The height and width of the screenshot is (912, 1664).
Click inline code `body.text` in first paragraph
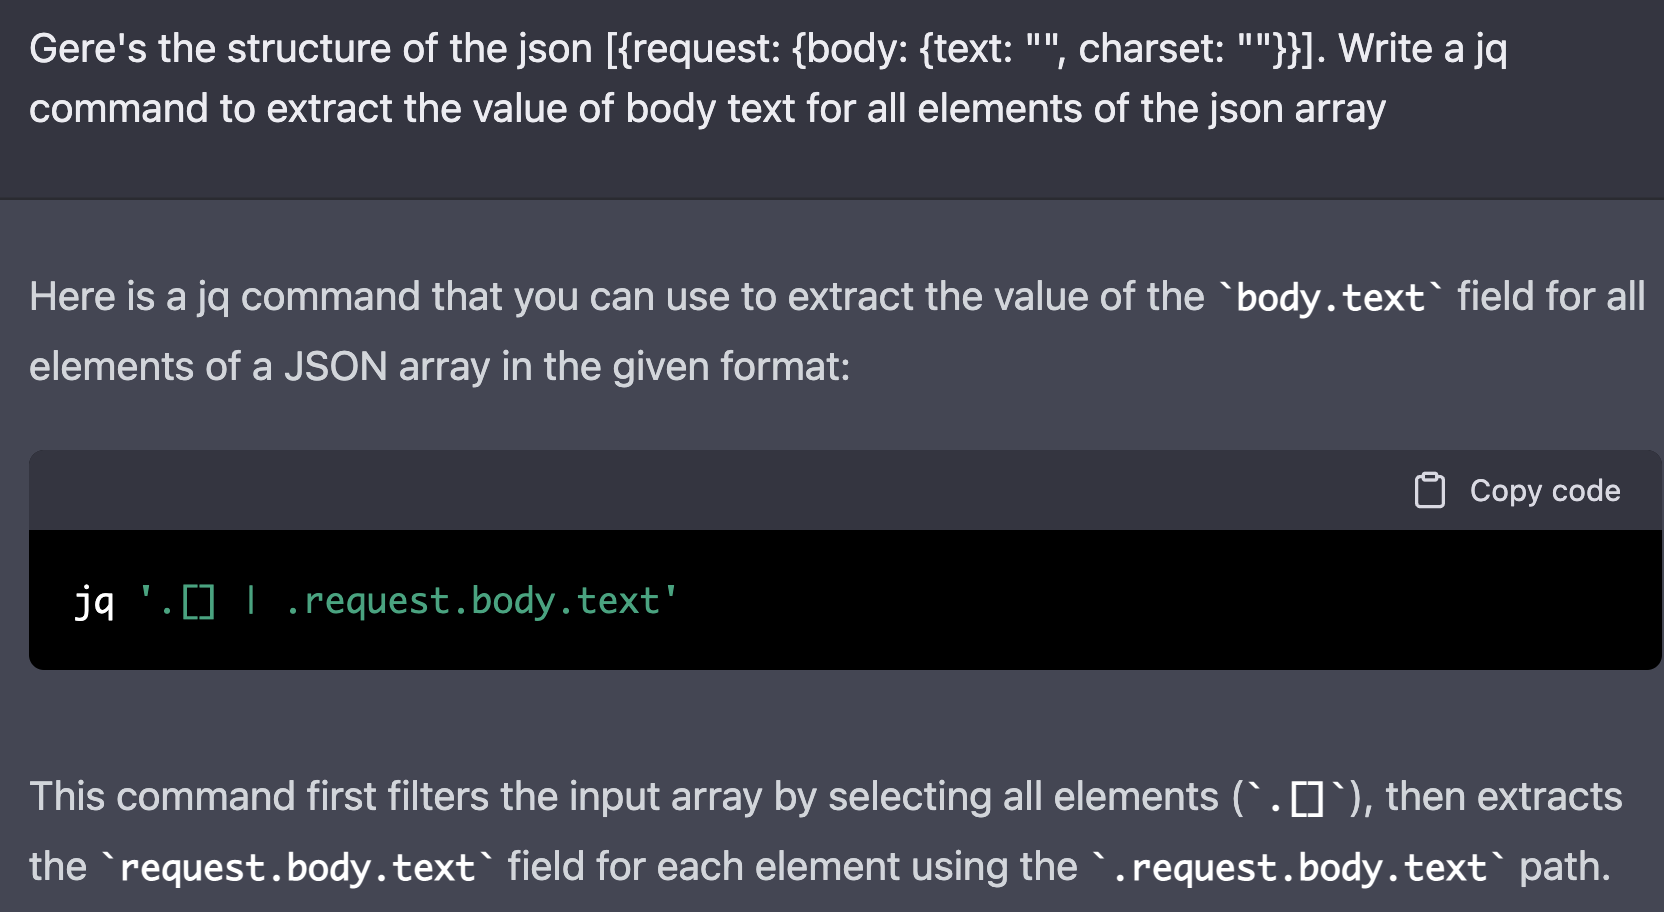pyautogui.click(x=1330, y=298)
